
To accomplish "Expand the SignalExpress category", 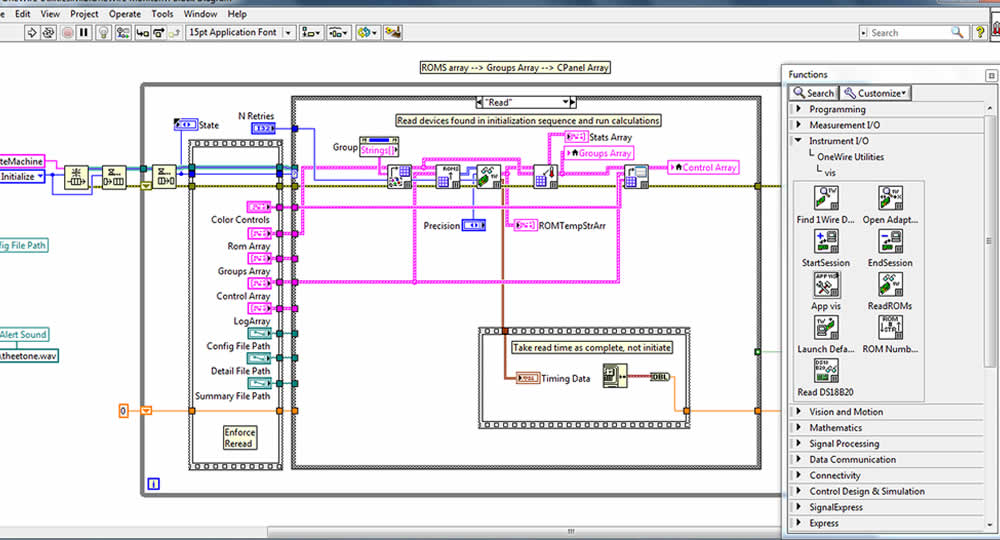I will tap(887, 507).
